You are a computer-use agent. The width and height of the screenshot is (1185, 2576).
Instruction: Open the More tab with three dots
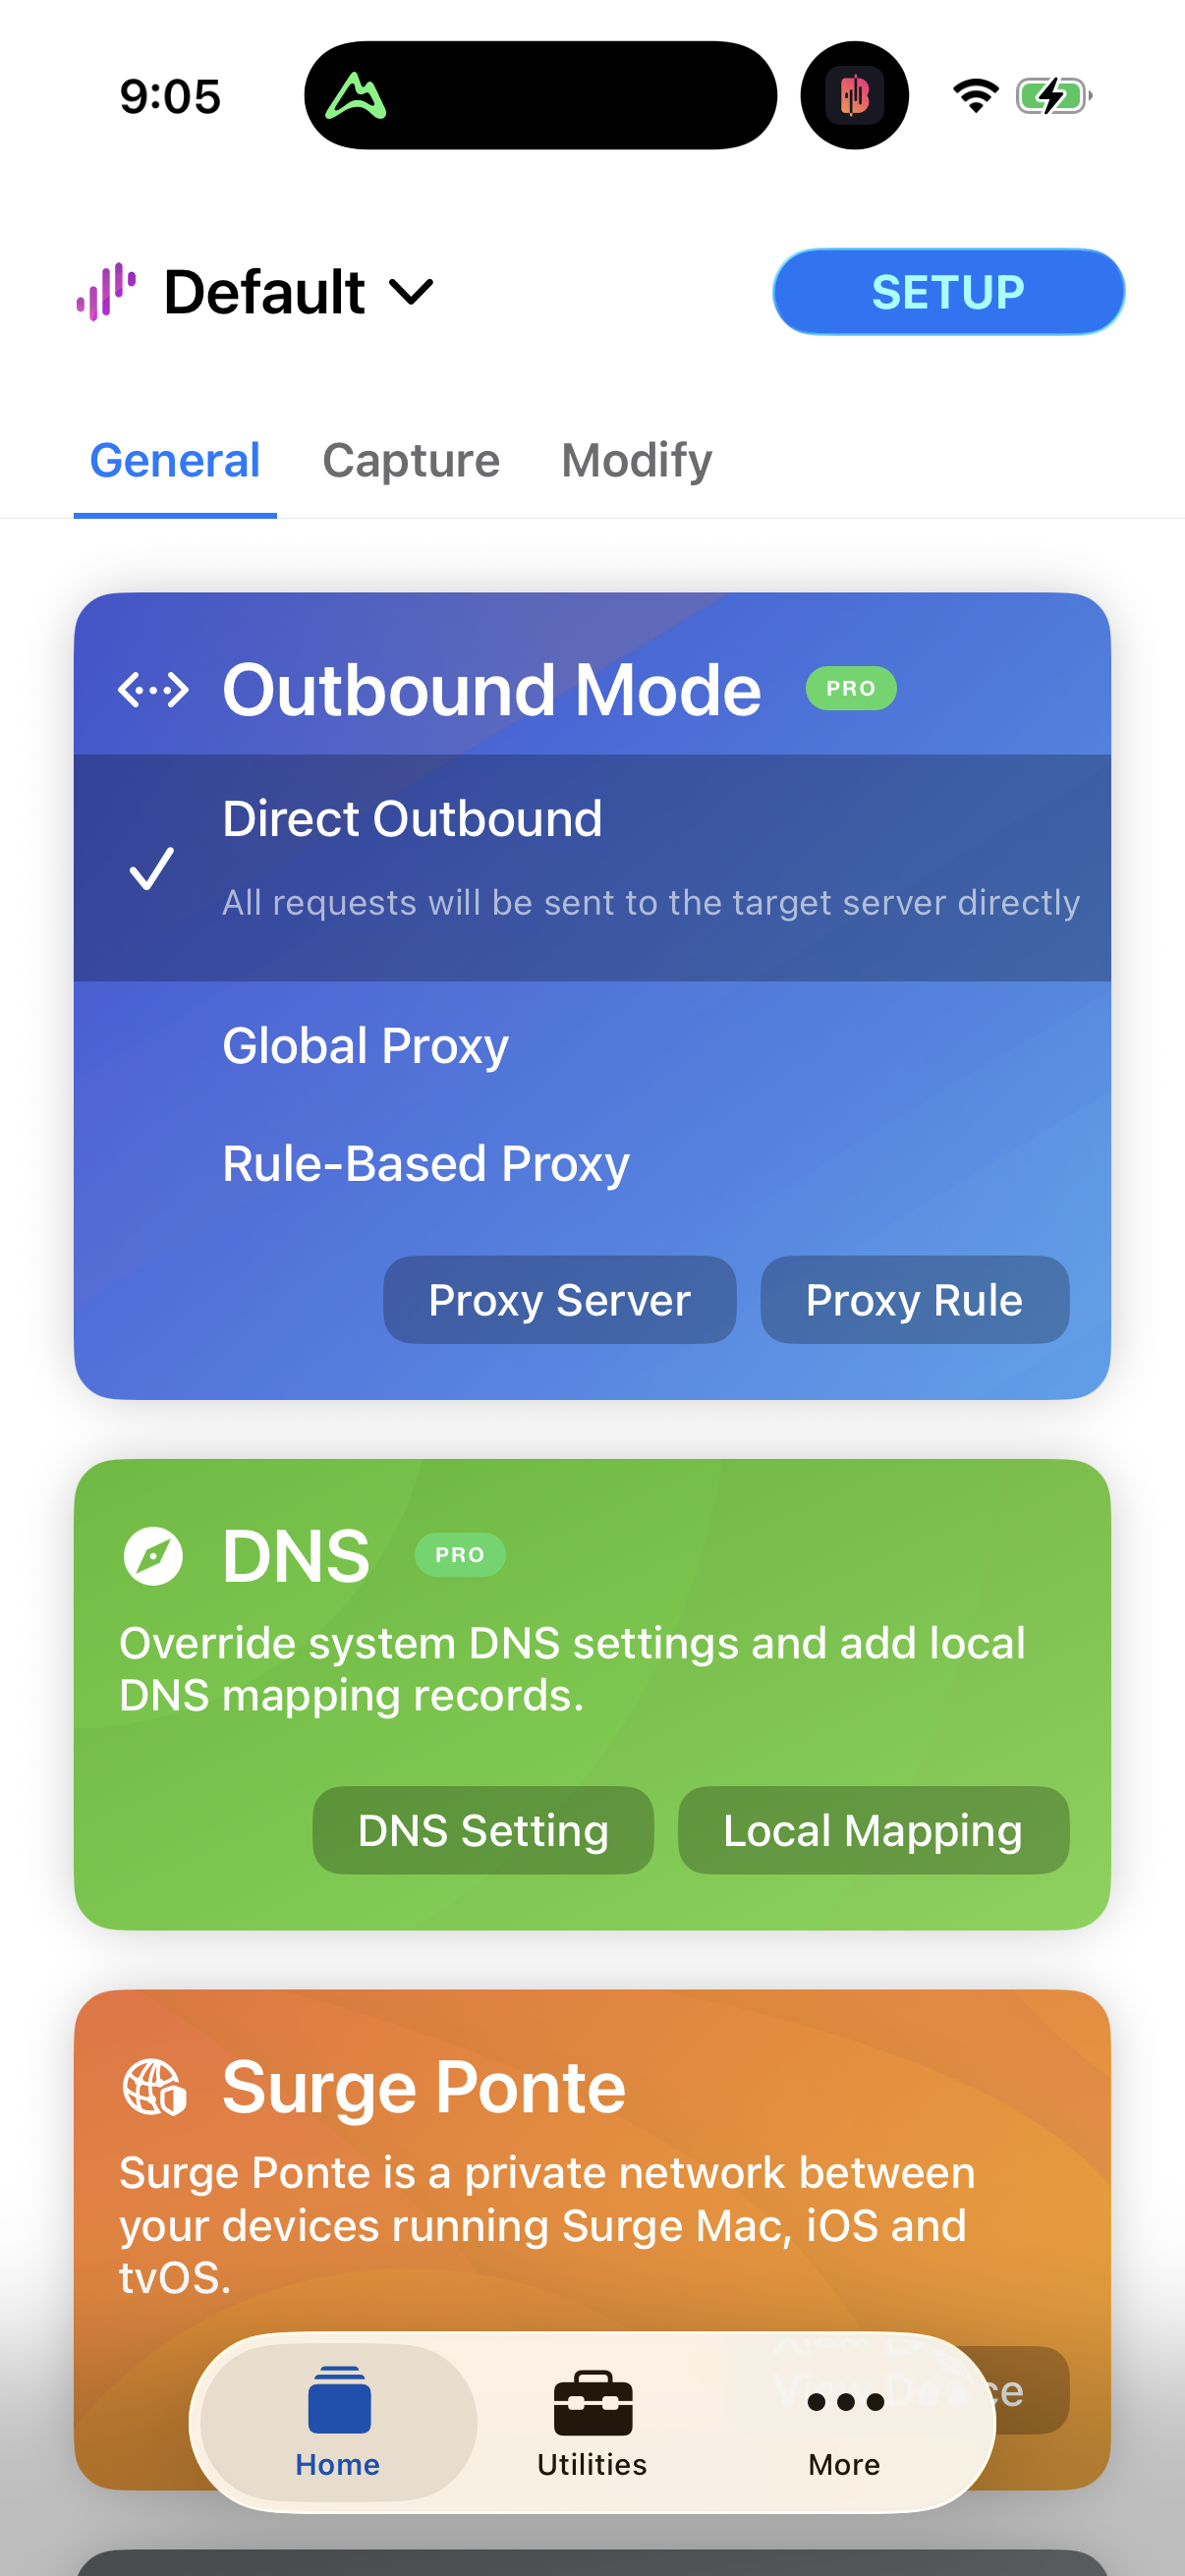coord(845,2423)
